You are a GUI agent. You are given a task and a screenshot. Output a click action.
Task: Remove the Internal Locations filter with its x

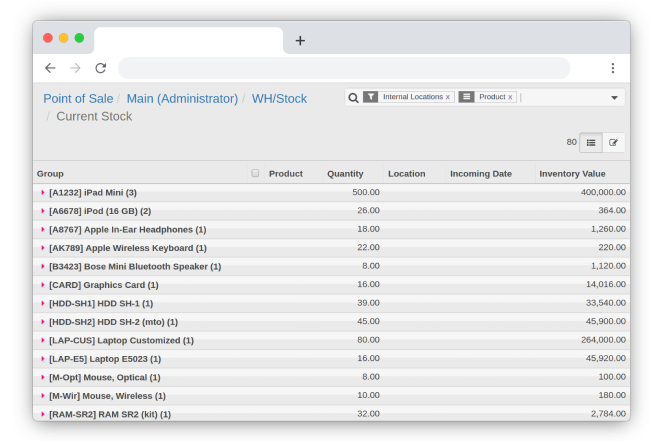point(447,97)
